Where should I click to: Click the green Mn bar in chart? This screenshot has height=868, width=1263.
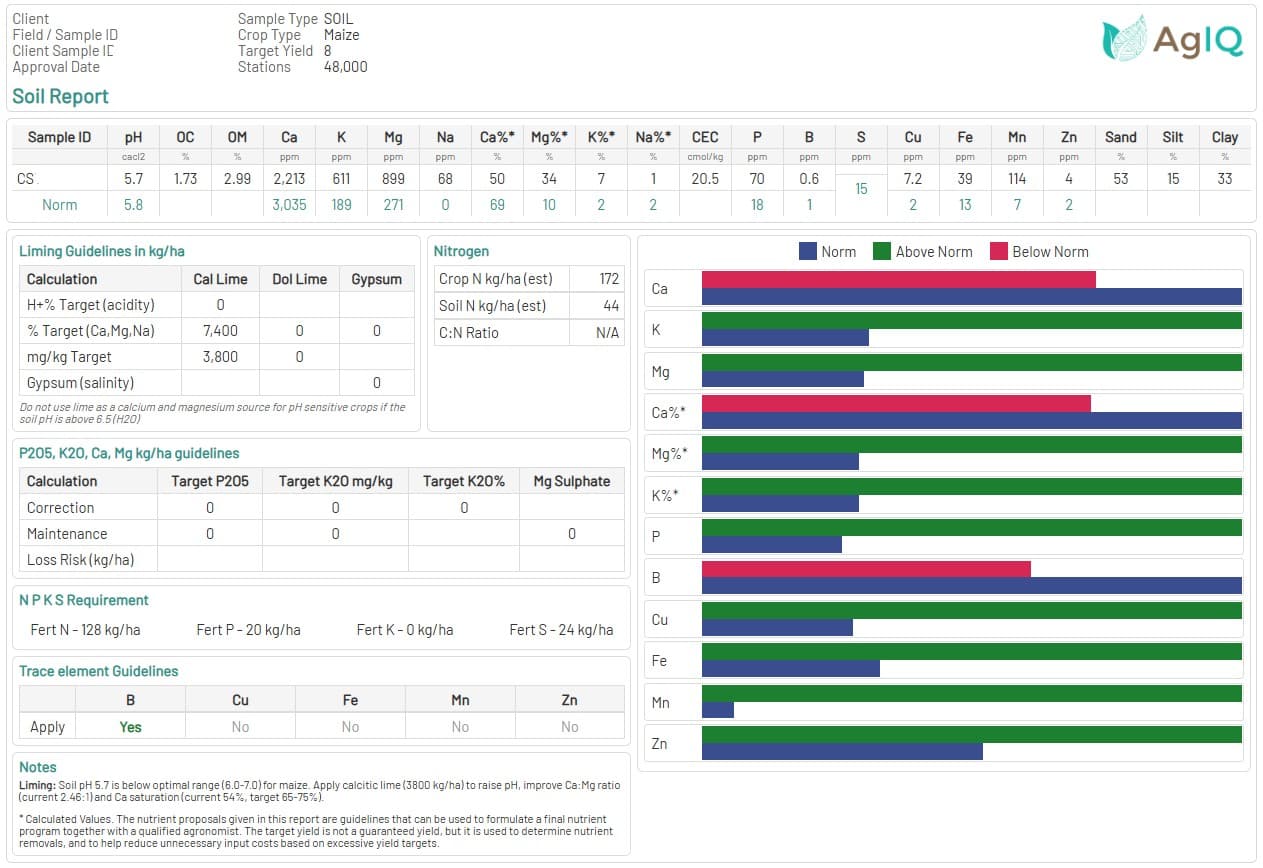point(972,694)
